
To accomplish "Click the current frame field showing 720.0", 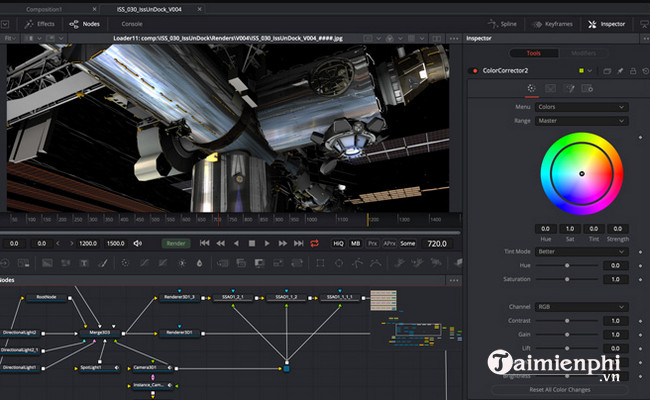I will pos(437,243).
